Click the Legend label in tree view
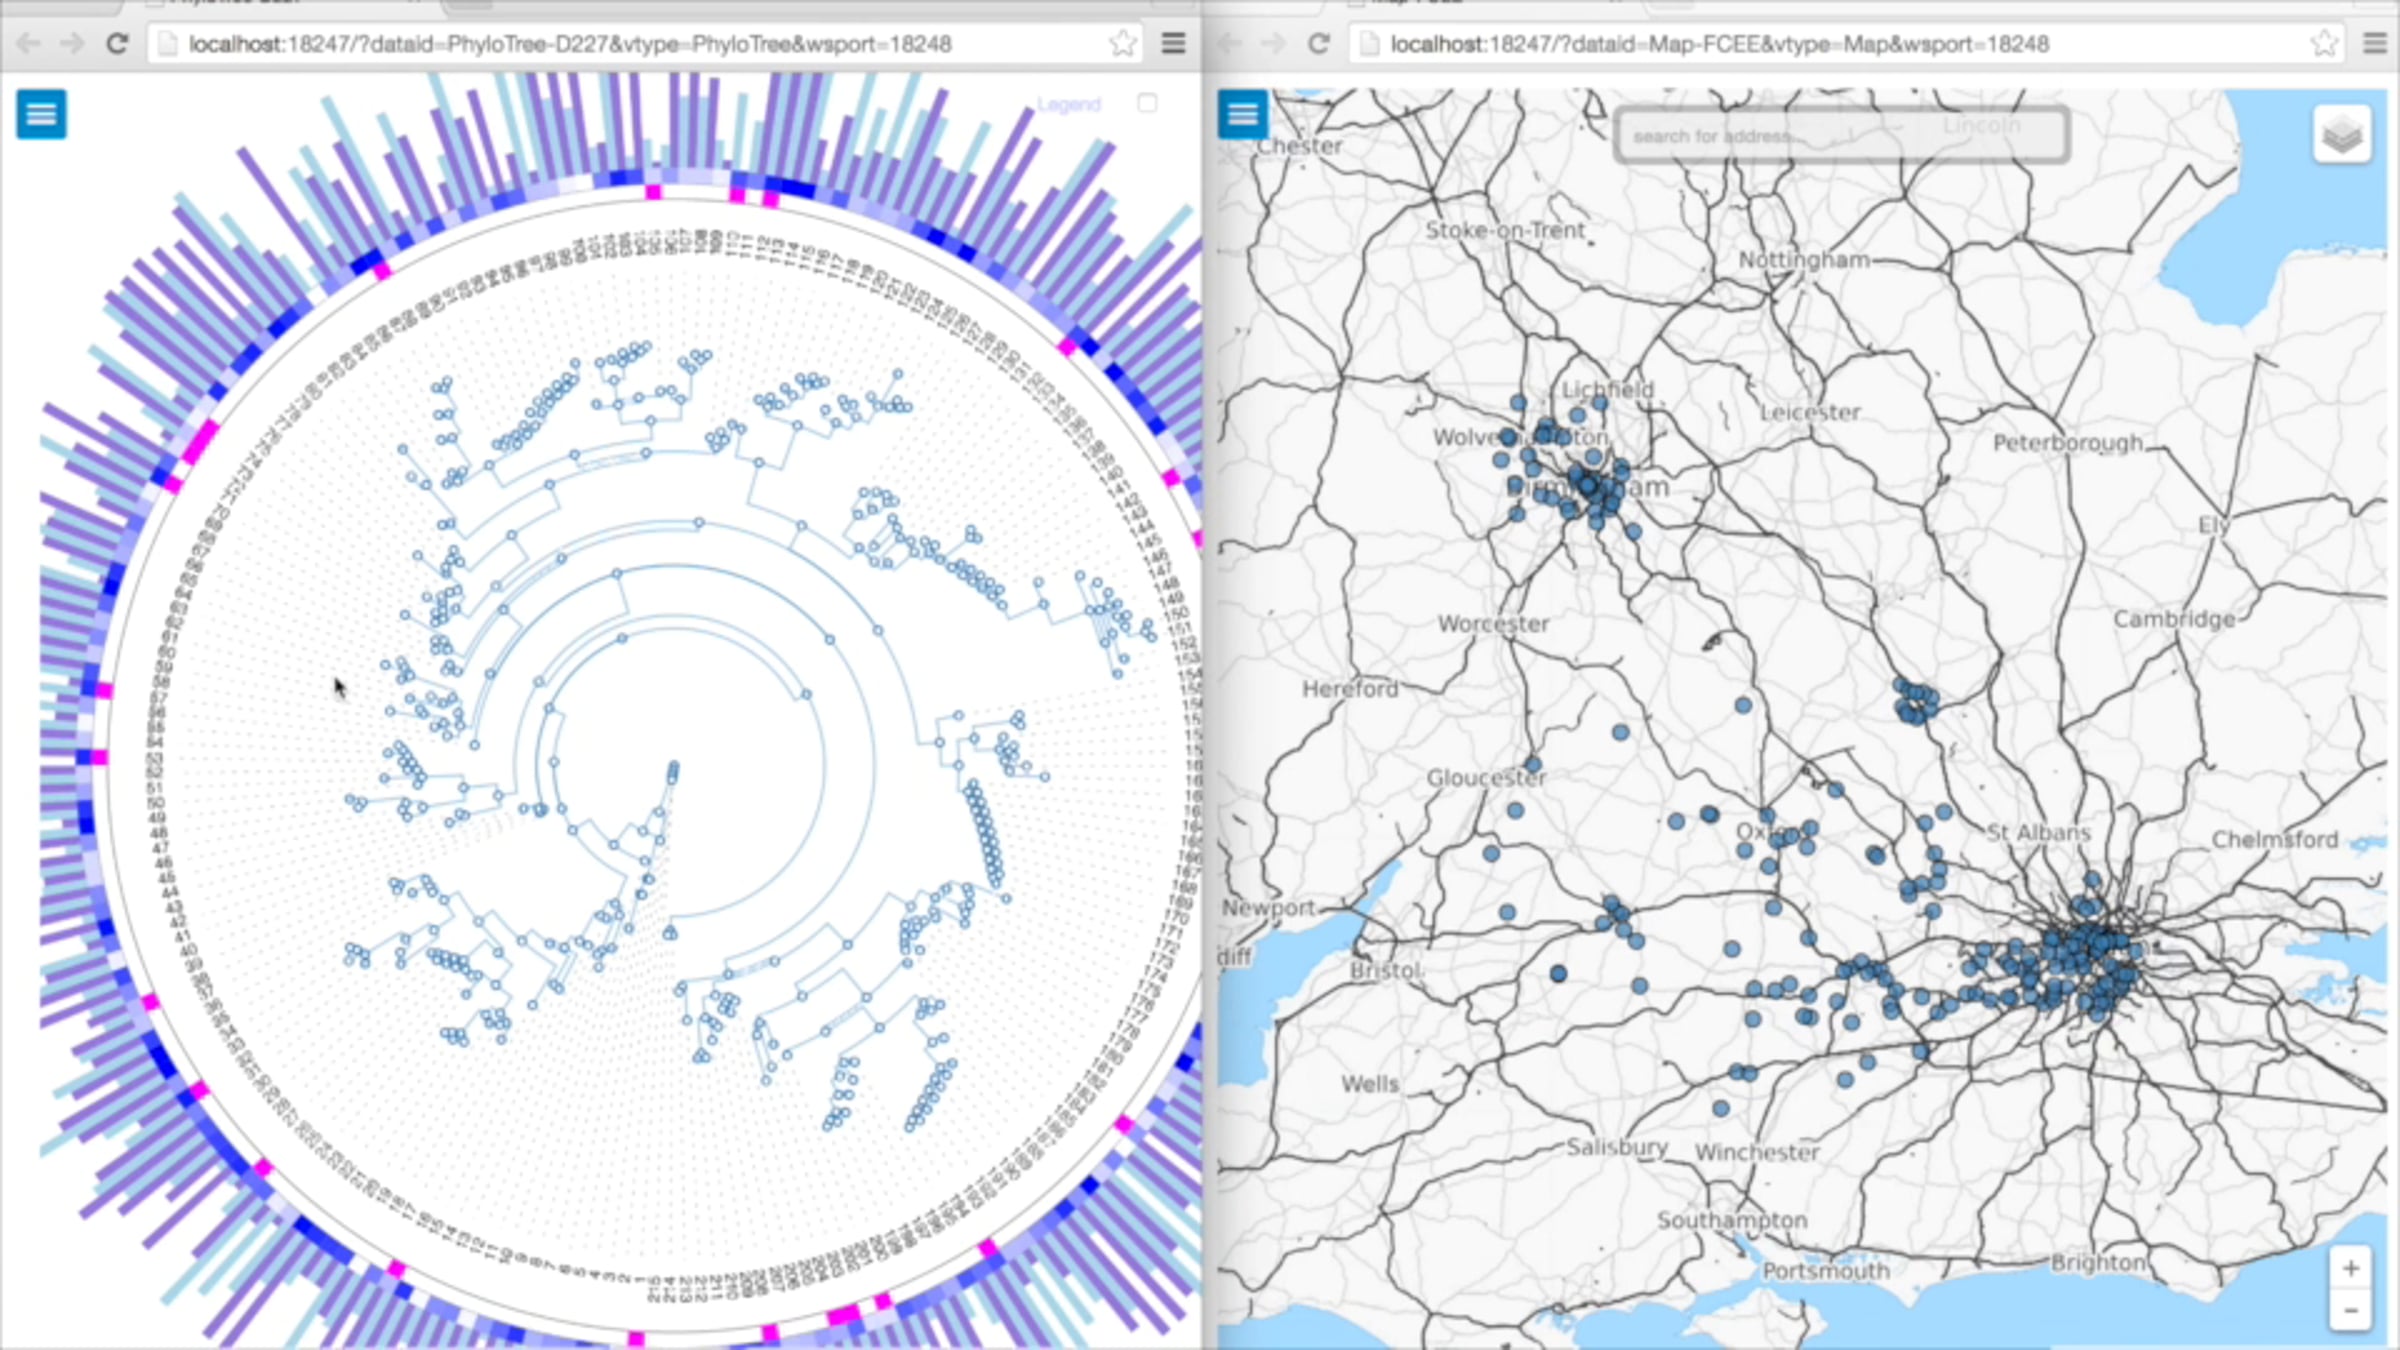 [x=1068, y=104]
